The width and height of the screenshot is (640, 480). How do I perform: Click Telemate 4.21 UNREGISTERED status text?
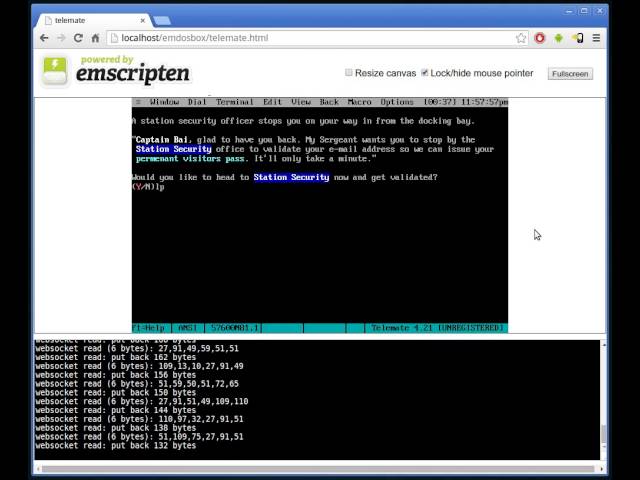pyautogui.click(x=437, y=328)
